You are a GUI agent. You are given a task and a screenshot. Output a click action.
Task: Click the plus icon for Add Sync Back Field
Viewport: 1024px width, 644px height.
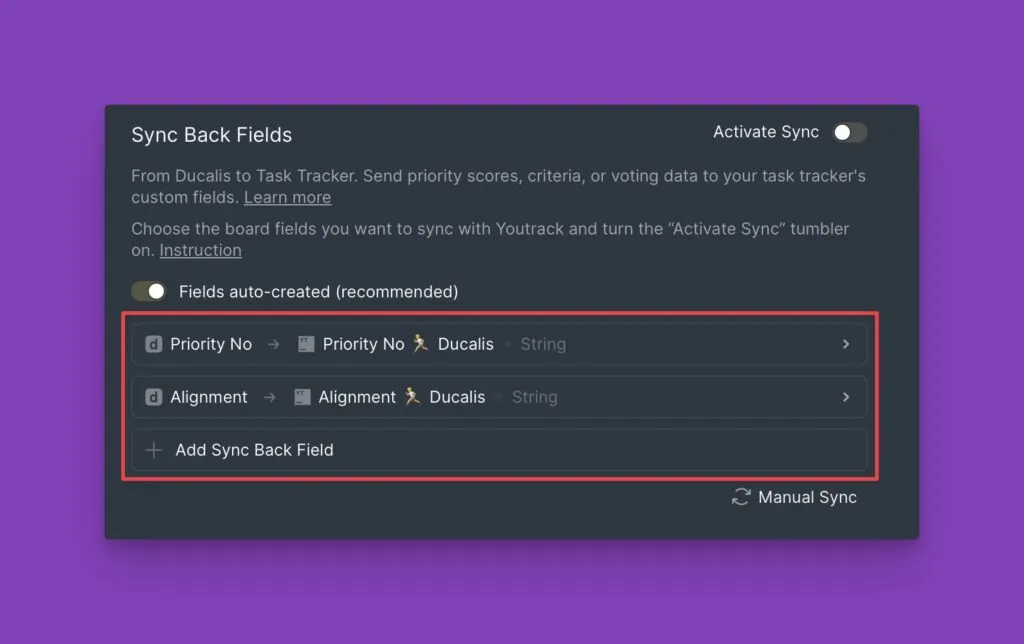pos(153,450)
